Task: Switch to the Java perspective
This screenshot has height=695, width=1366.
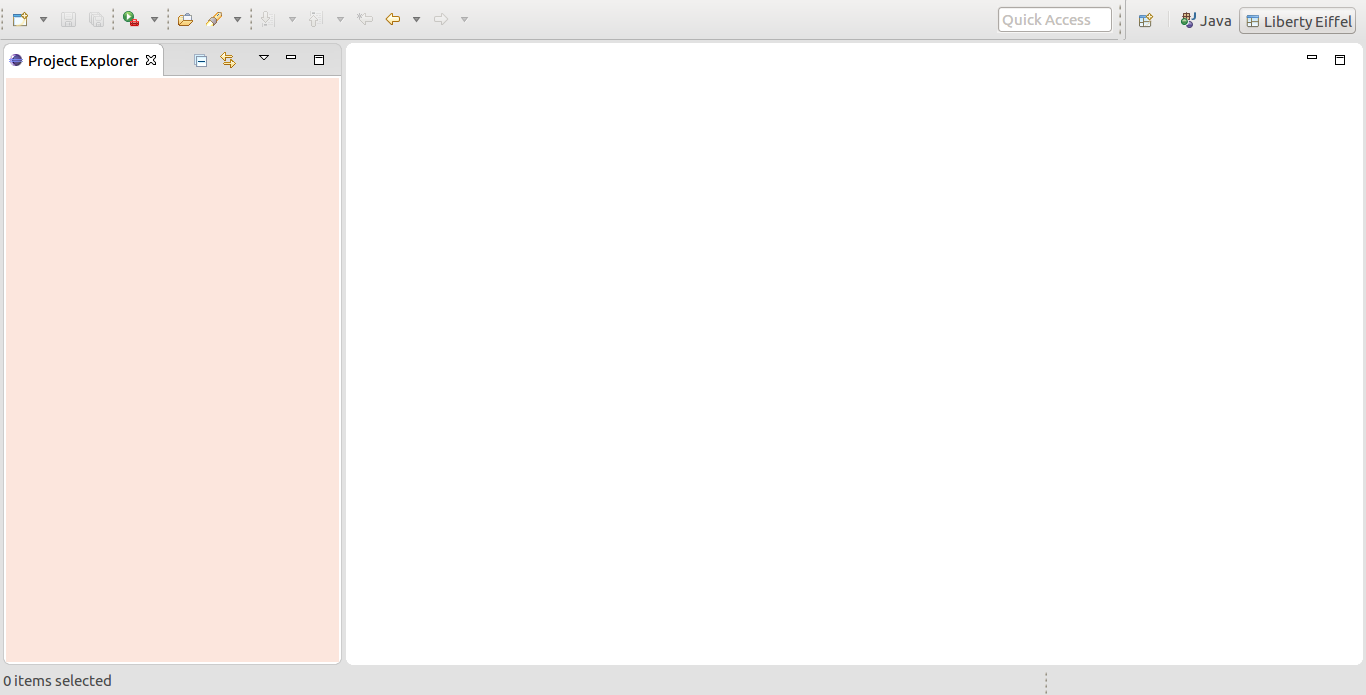Action: coord(1206,20)
